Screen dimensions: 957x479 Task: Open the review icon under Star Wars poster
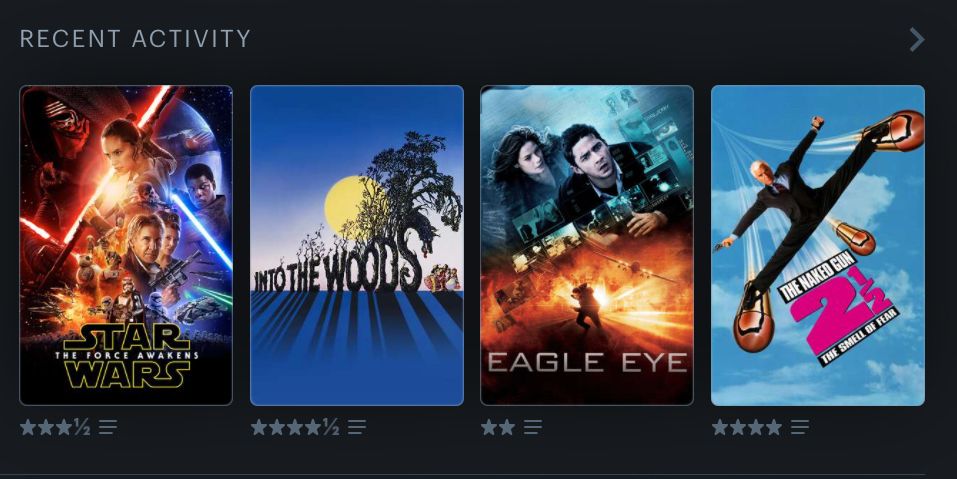[x=108, y=427]
